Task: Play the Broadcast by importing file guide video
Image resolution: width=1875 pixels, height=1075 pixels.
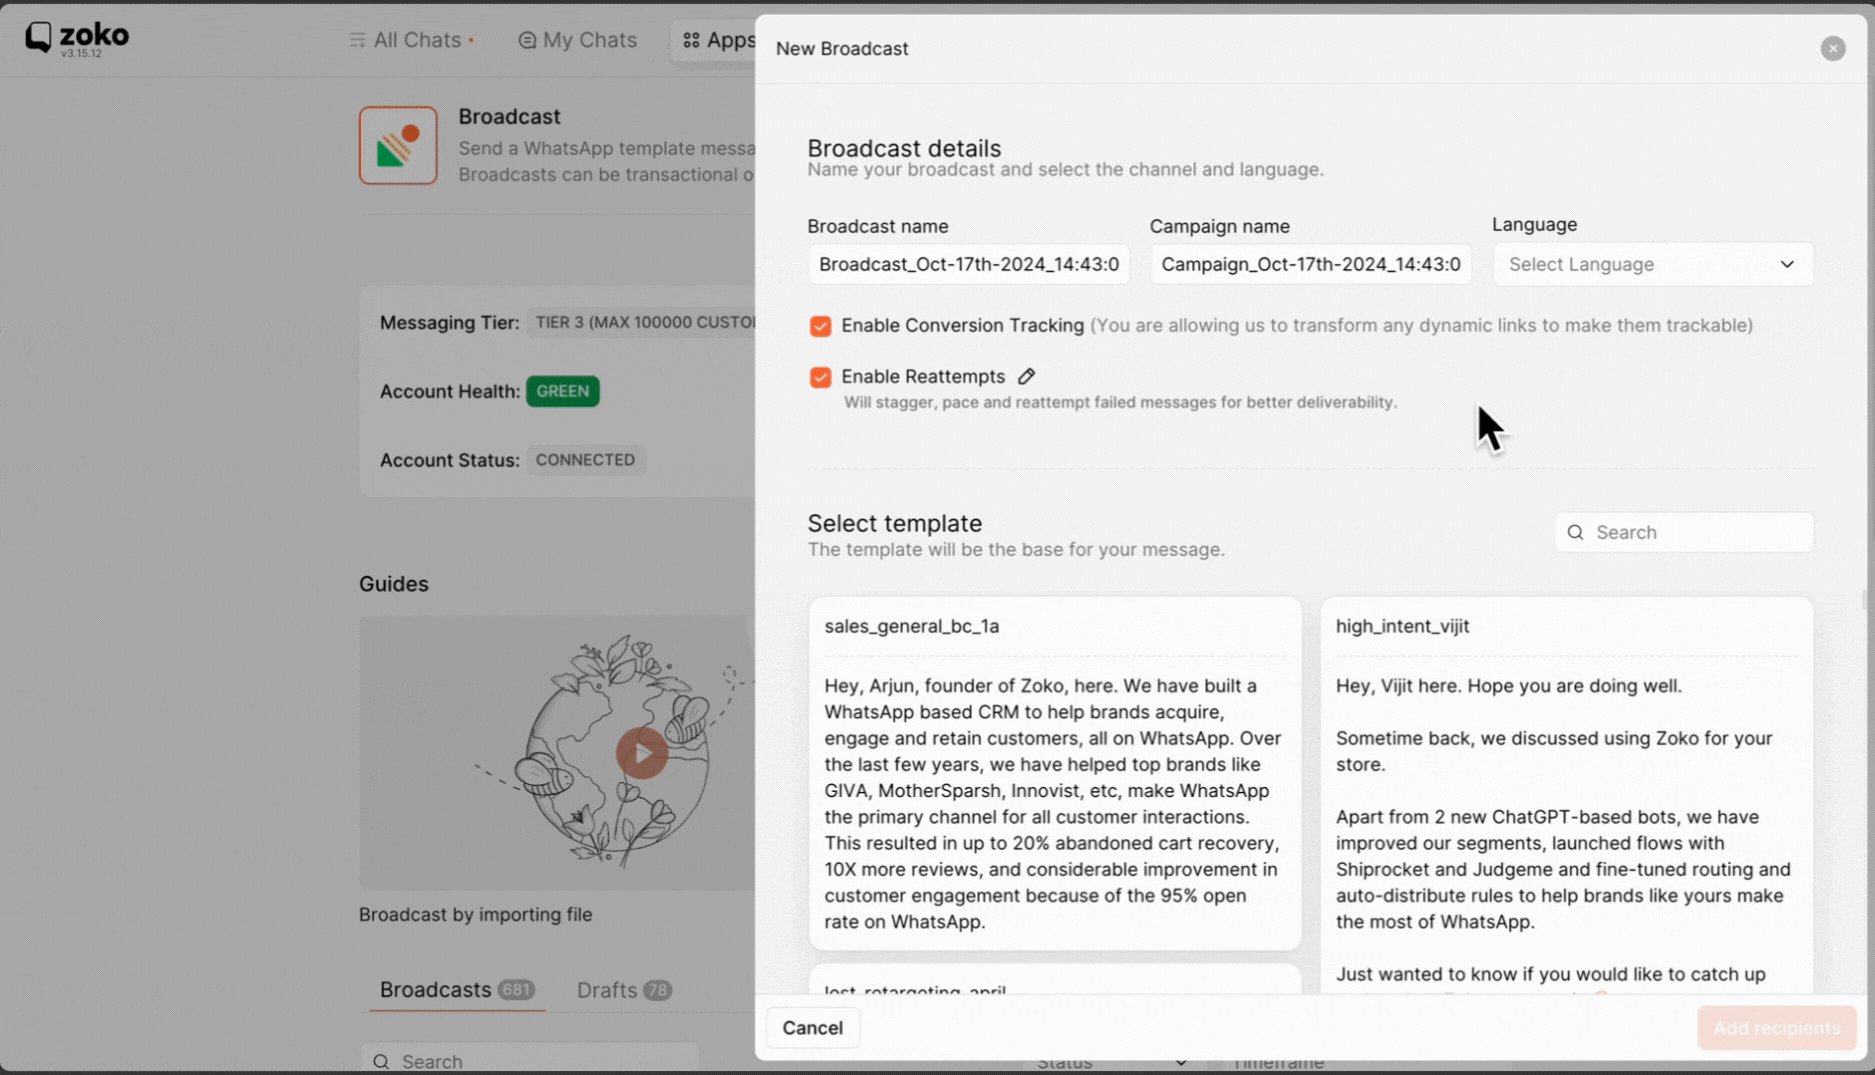Action: click(x=641, y=753)
